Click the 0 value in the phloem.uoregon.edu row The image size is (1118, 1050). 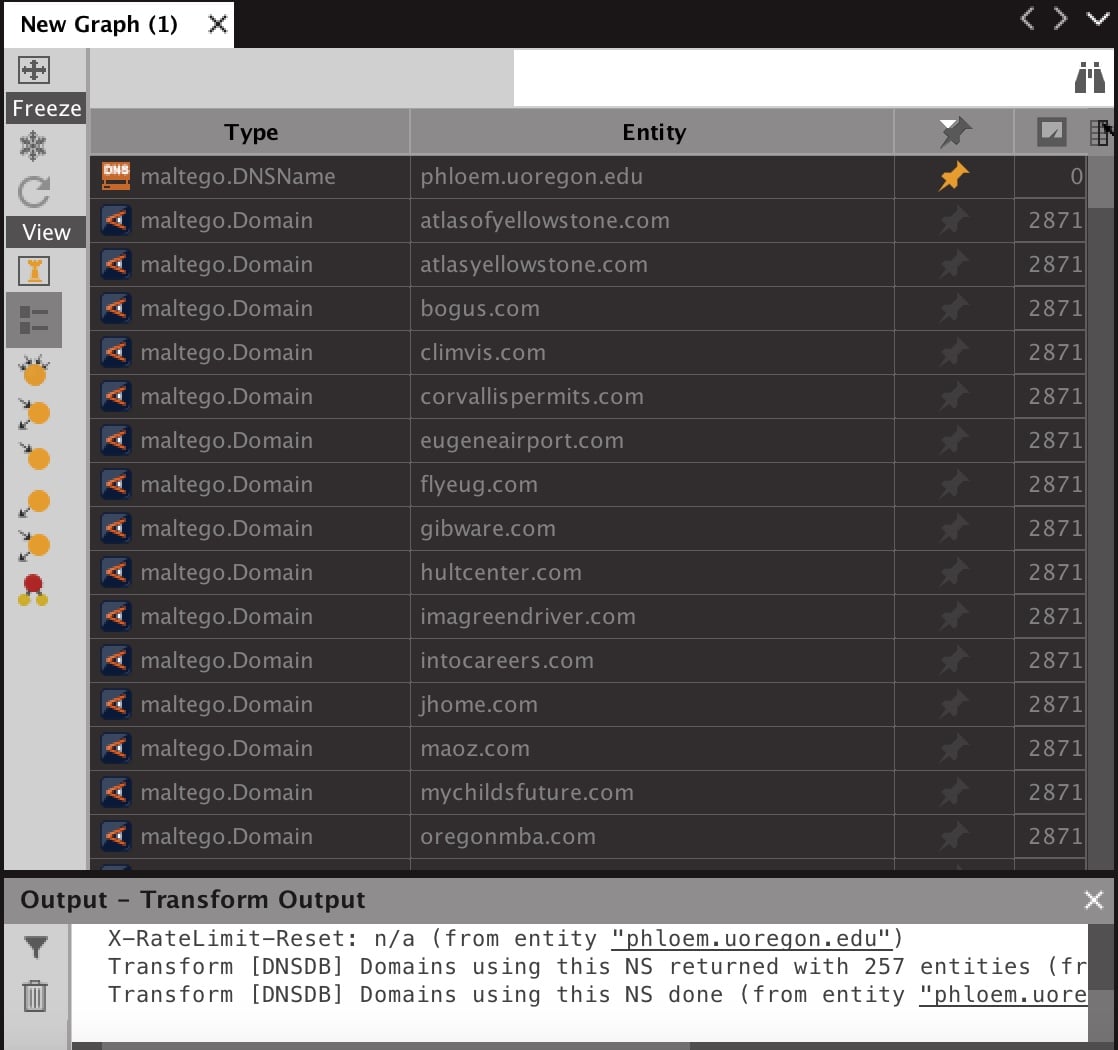[x=1076, y=176]
